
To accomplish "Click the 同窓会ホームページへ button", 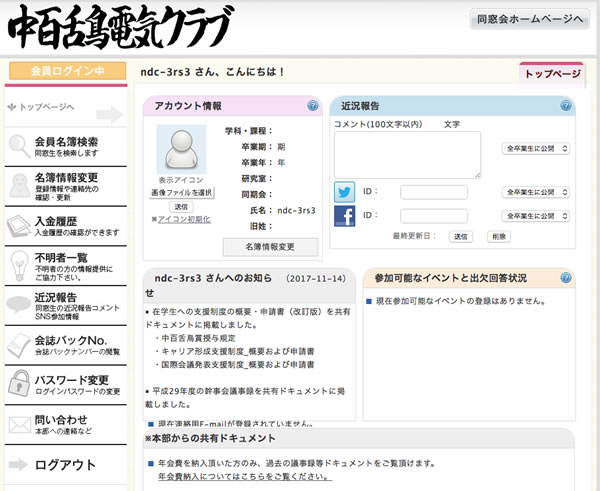I will pyautogui.click(x=529, y=19).
